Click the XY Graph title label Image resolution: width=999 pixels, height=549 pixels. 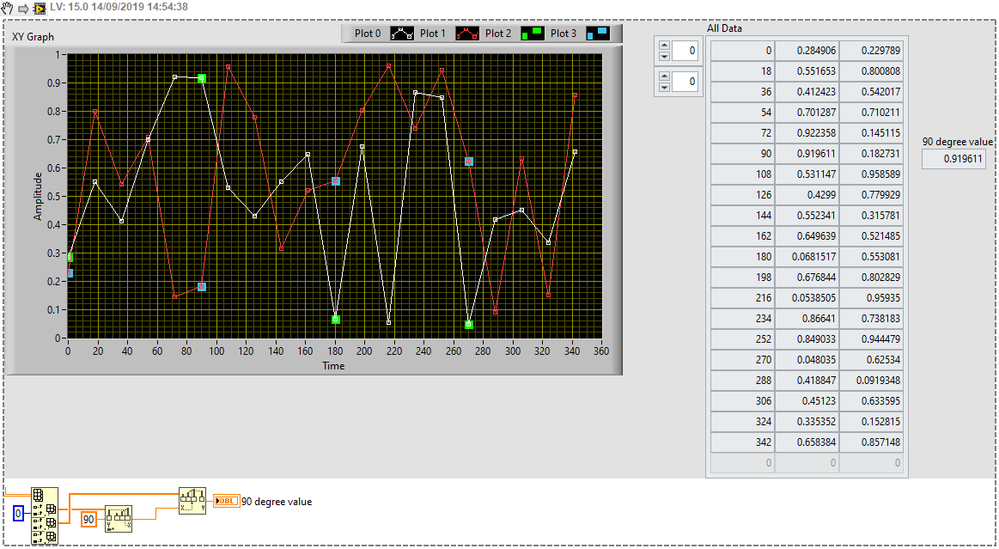(33, 37)
